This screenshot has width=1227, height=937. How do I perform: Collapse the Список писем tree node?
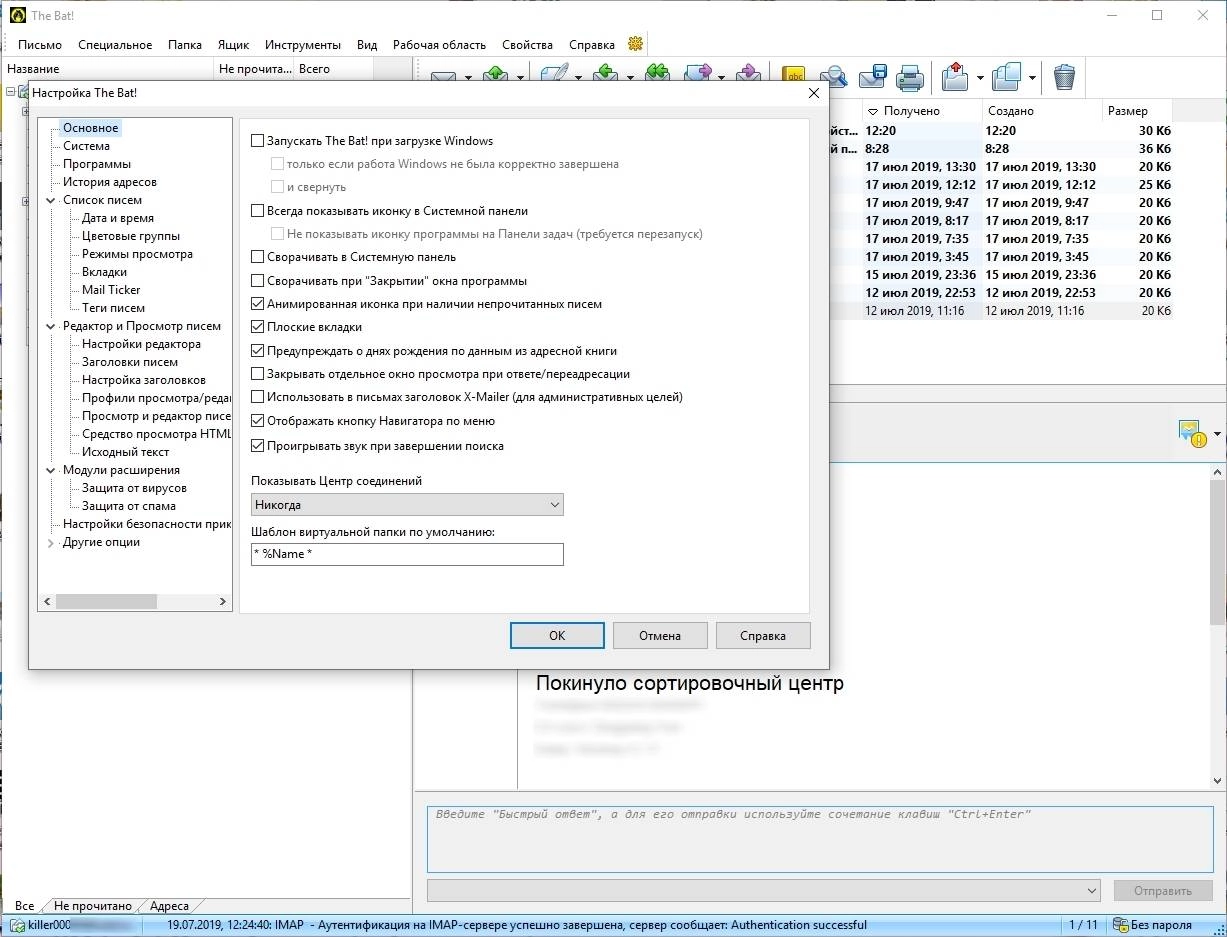point(51,200)
